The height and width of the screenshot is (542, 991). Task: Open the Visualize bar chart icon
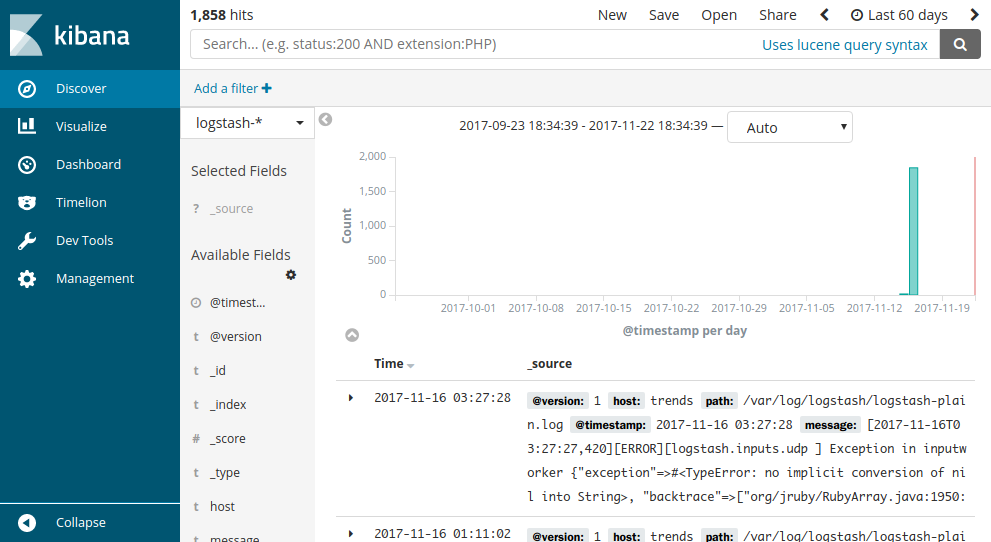[28, 127]
